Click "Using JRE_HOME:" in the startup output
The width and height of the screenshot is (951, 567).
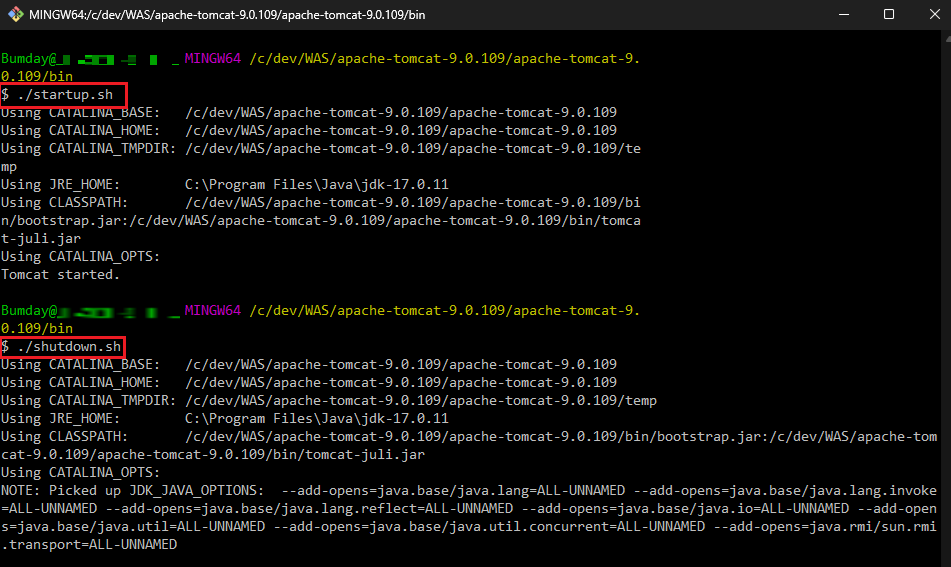(61, 184)
